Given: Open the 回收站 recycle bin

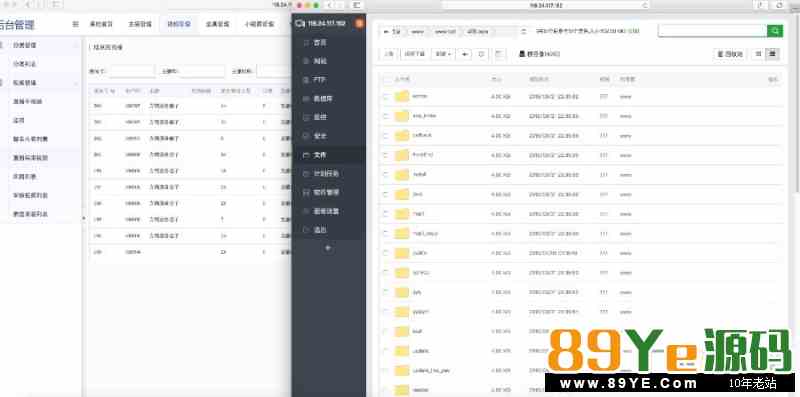Looking at the screenshot, I should pyautogui.click(x=730, y=54).
